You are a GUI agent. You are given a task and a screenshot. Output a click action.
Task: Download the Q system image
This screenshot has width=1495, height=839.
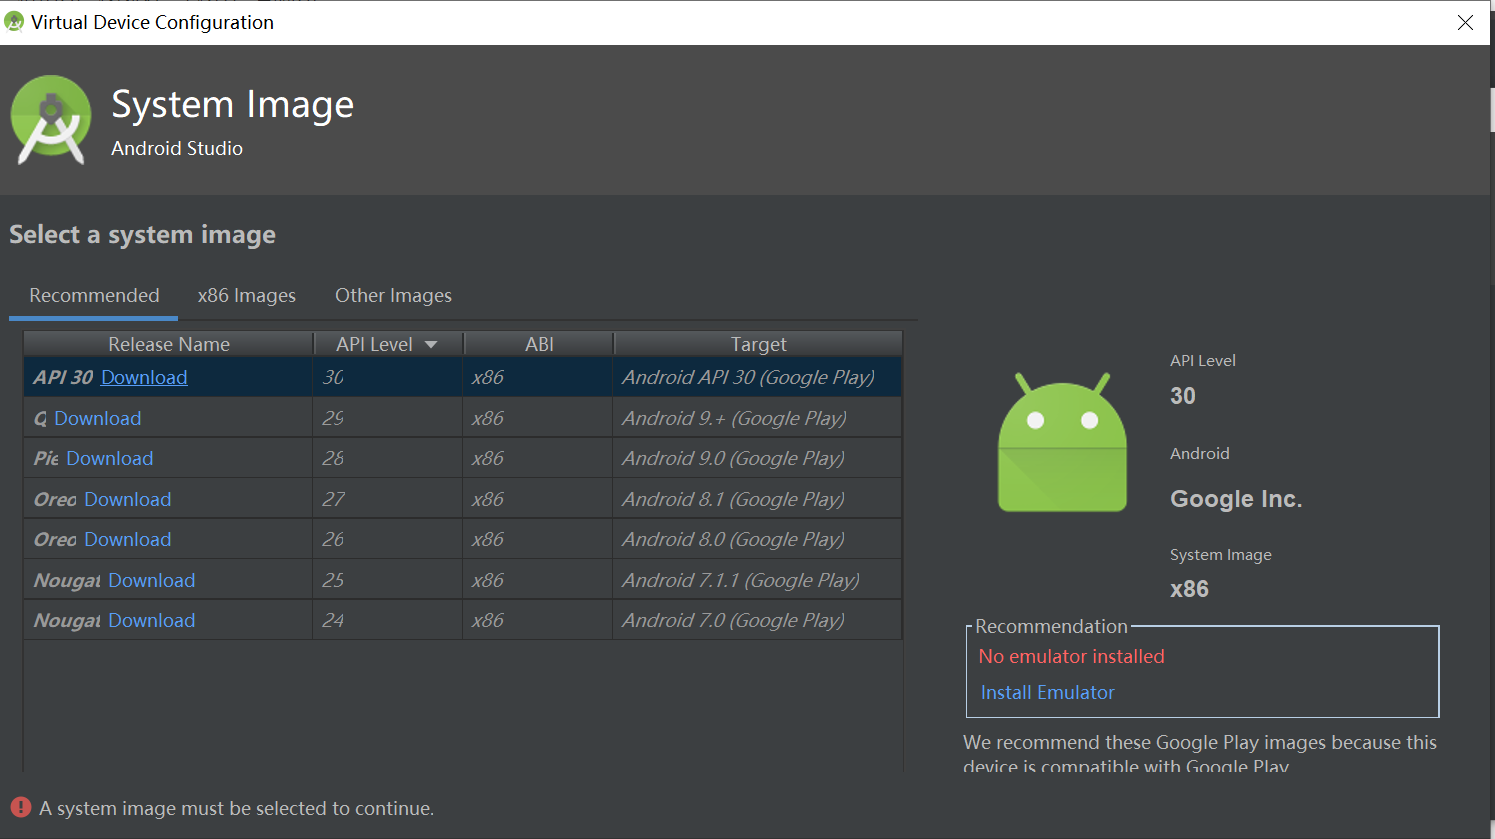(x=97, y=418)
